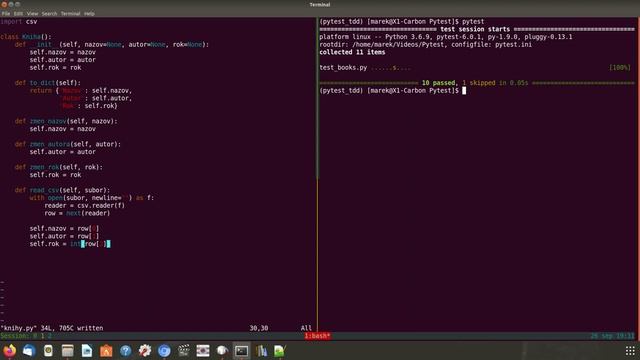Open Firefox from the dock
The width and height of the screenshot is (640, 360).
click(9, 351)
